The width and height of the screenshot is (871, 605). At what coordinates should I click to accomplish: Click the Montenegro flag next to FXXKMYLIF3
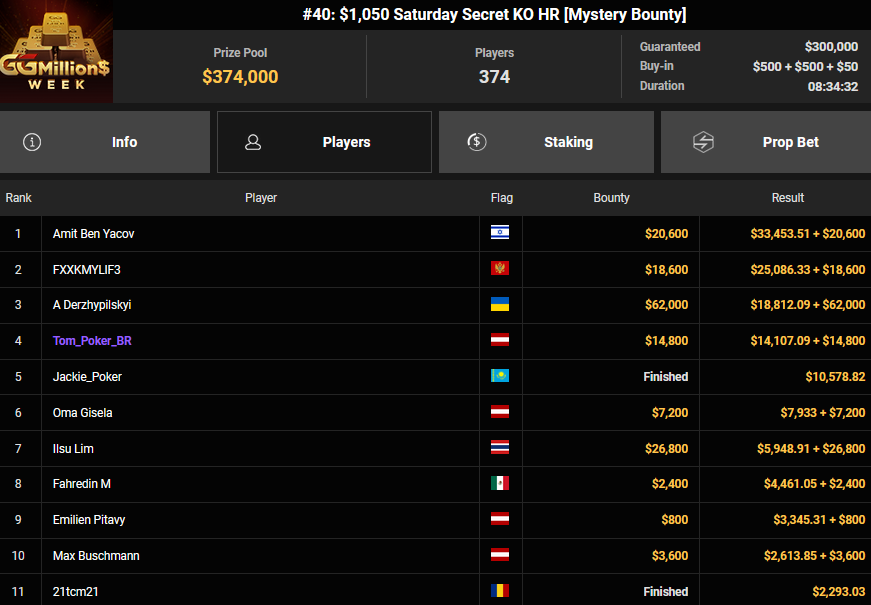coord(500,269)
